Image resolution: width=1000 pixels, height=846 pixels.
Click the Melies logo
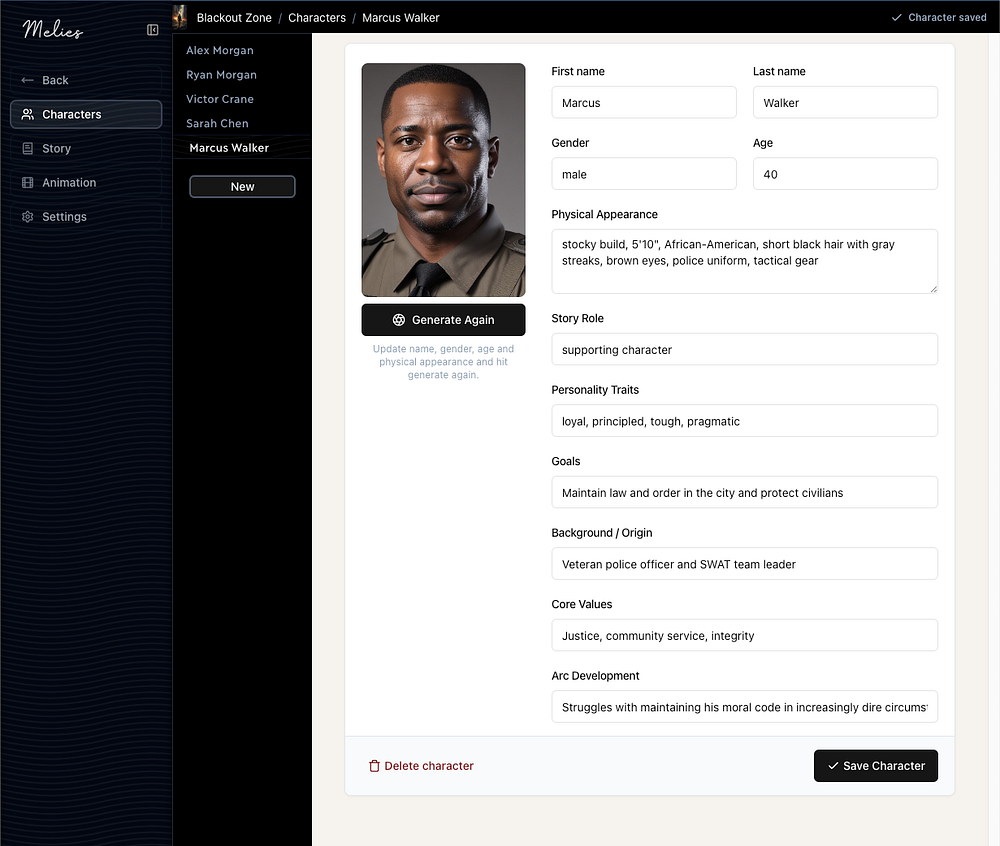(x=53, y=30)
